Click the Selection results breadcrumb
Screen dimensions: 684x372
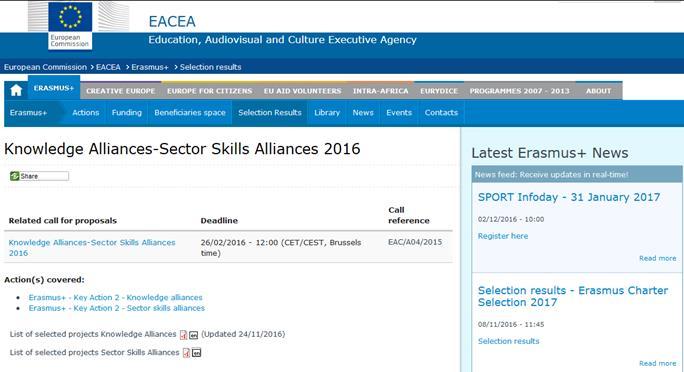(210, 67)
